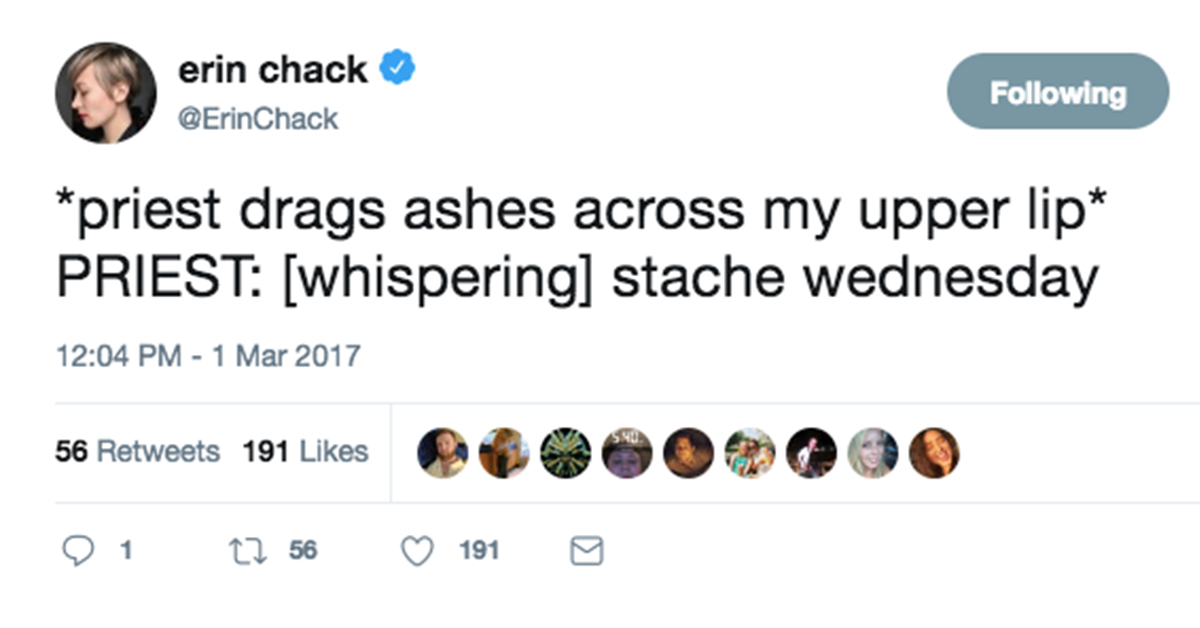Click the erin chack display name
Image resolution: width=1200 pixels, height=628 pixels.
point(273,70)
